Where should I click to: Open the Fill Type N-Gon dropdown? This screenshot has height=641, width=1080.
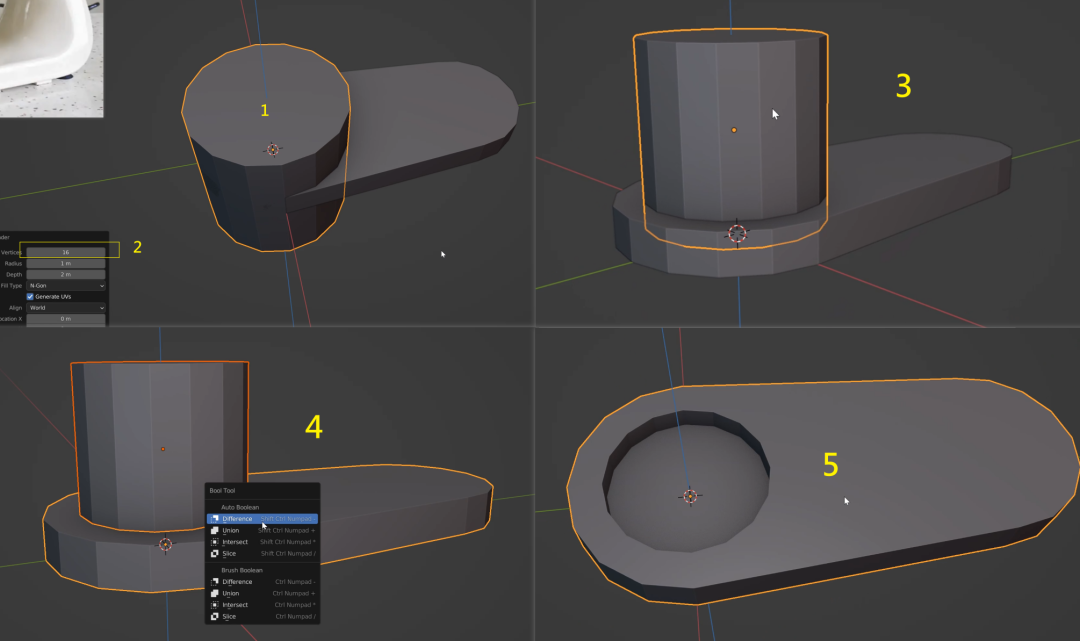pos(65,286)
